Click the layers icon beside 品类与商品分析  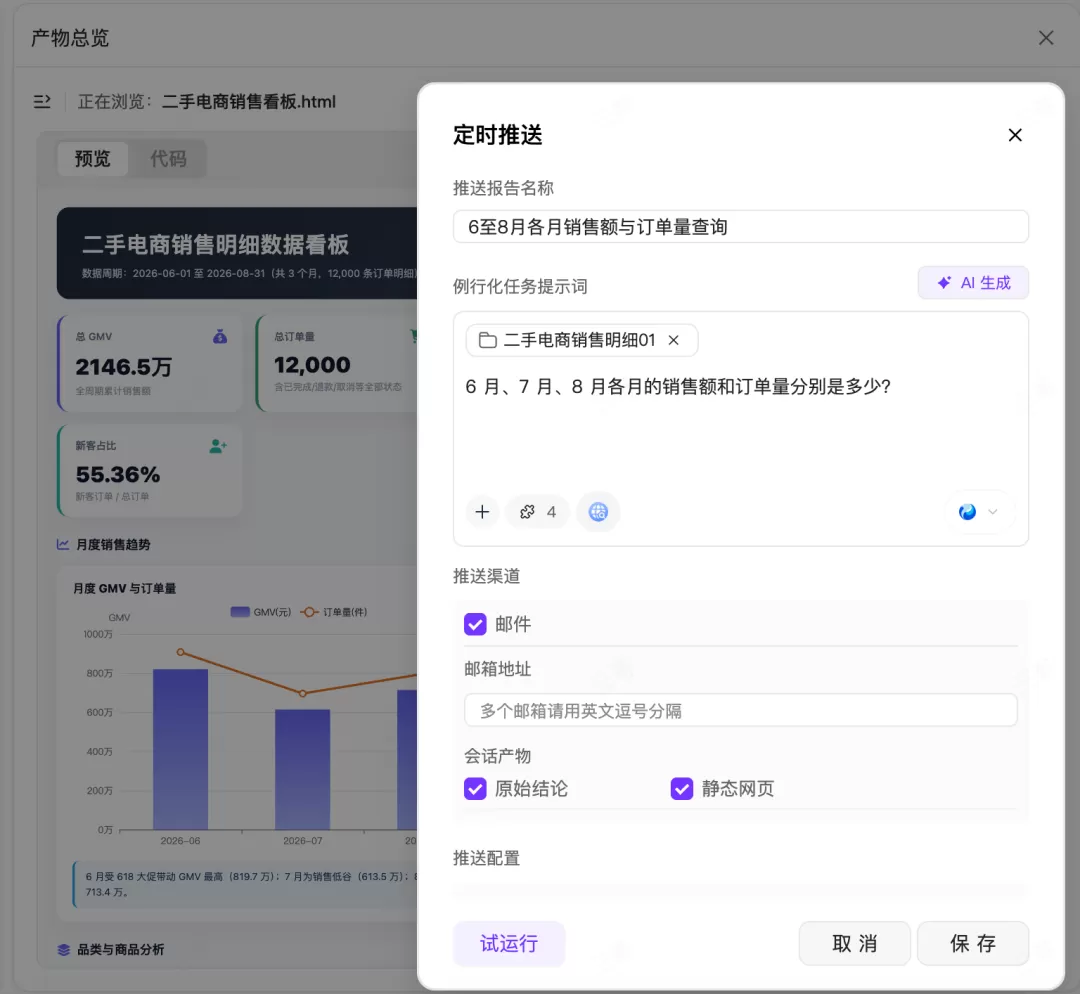click(x=63, y=949)
